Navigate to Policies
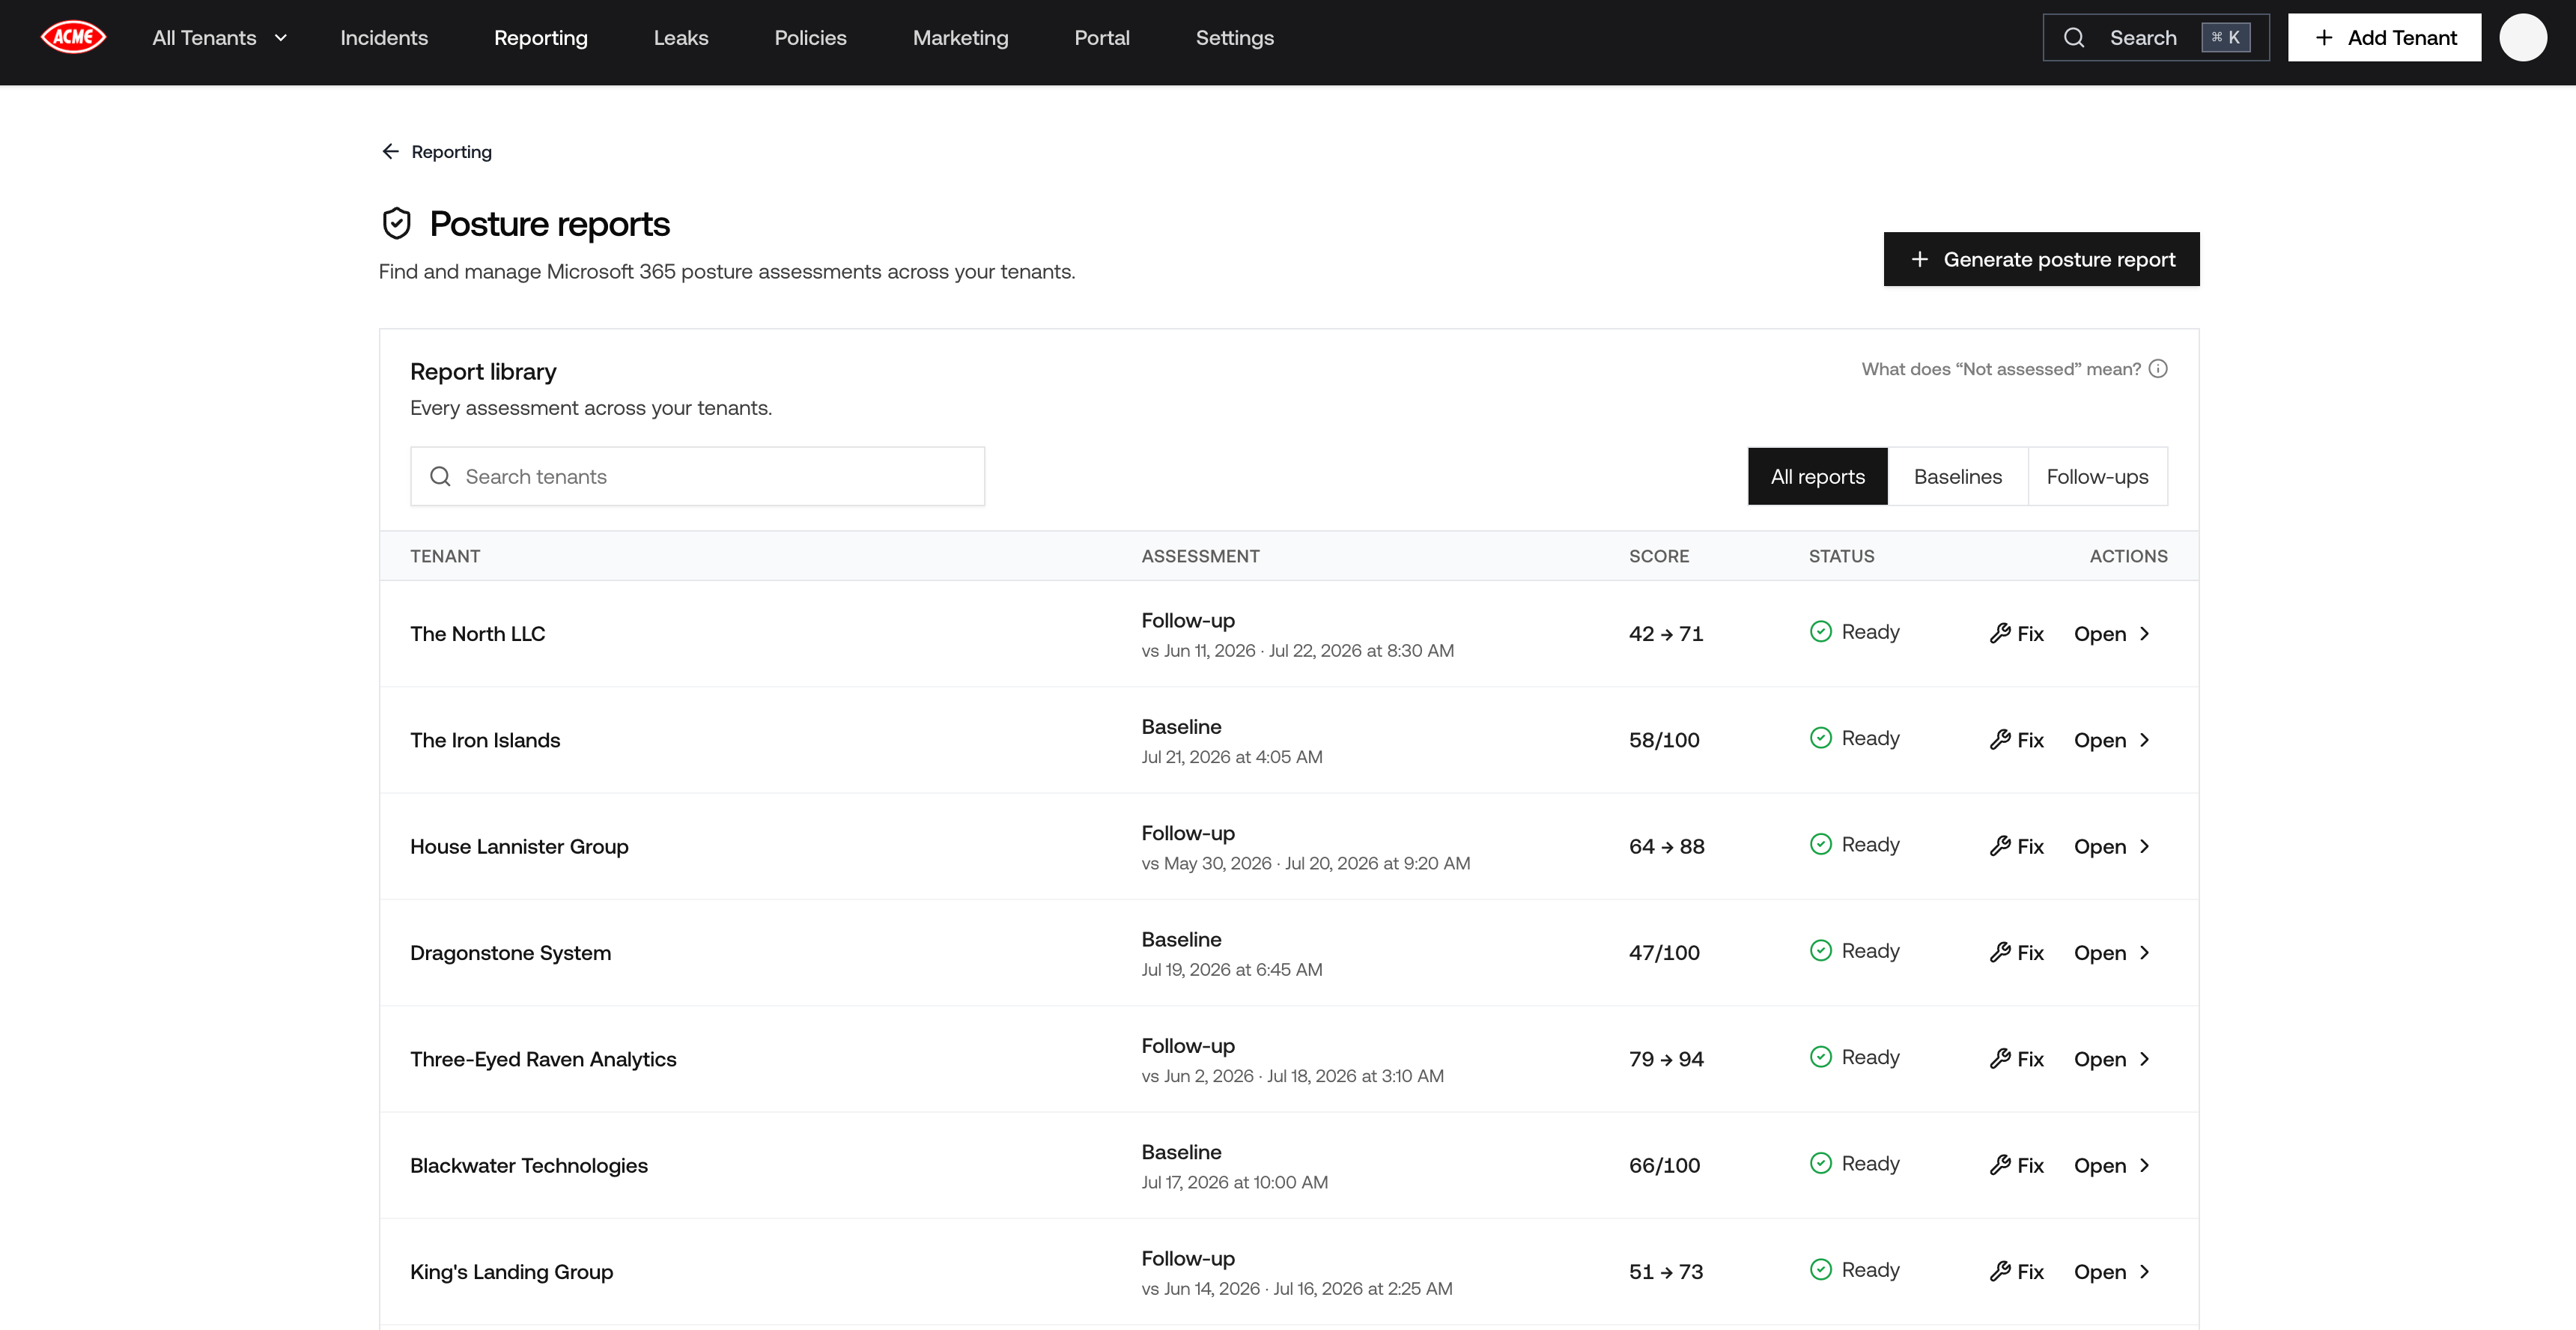Image resolution: width=2576 pixels, height=1330 pixels. coord(810,37)
